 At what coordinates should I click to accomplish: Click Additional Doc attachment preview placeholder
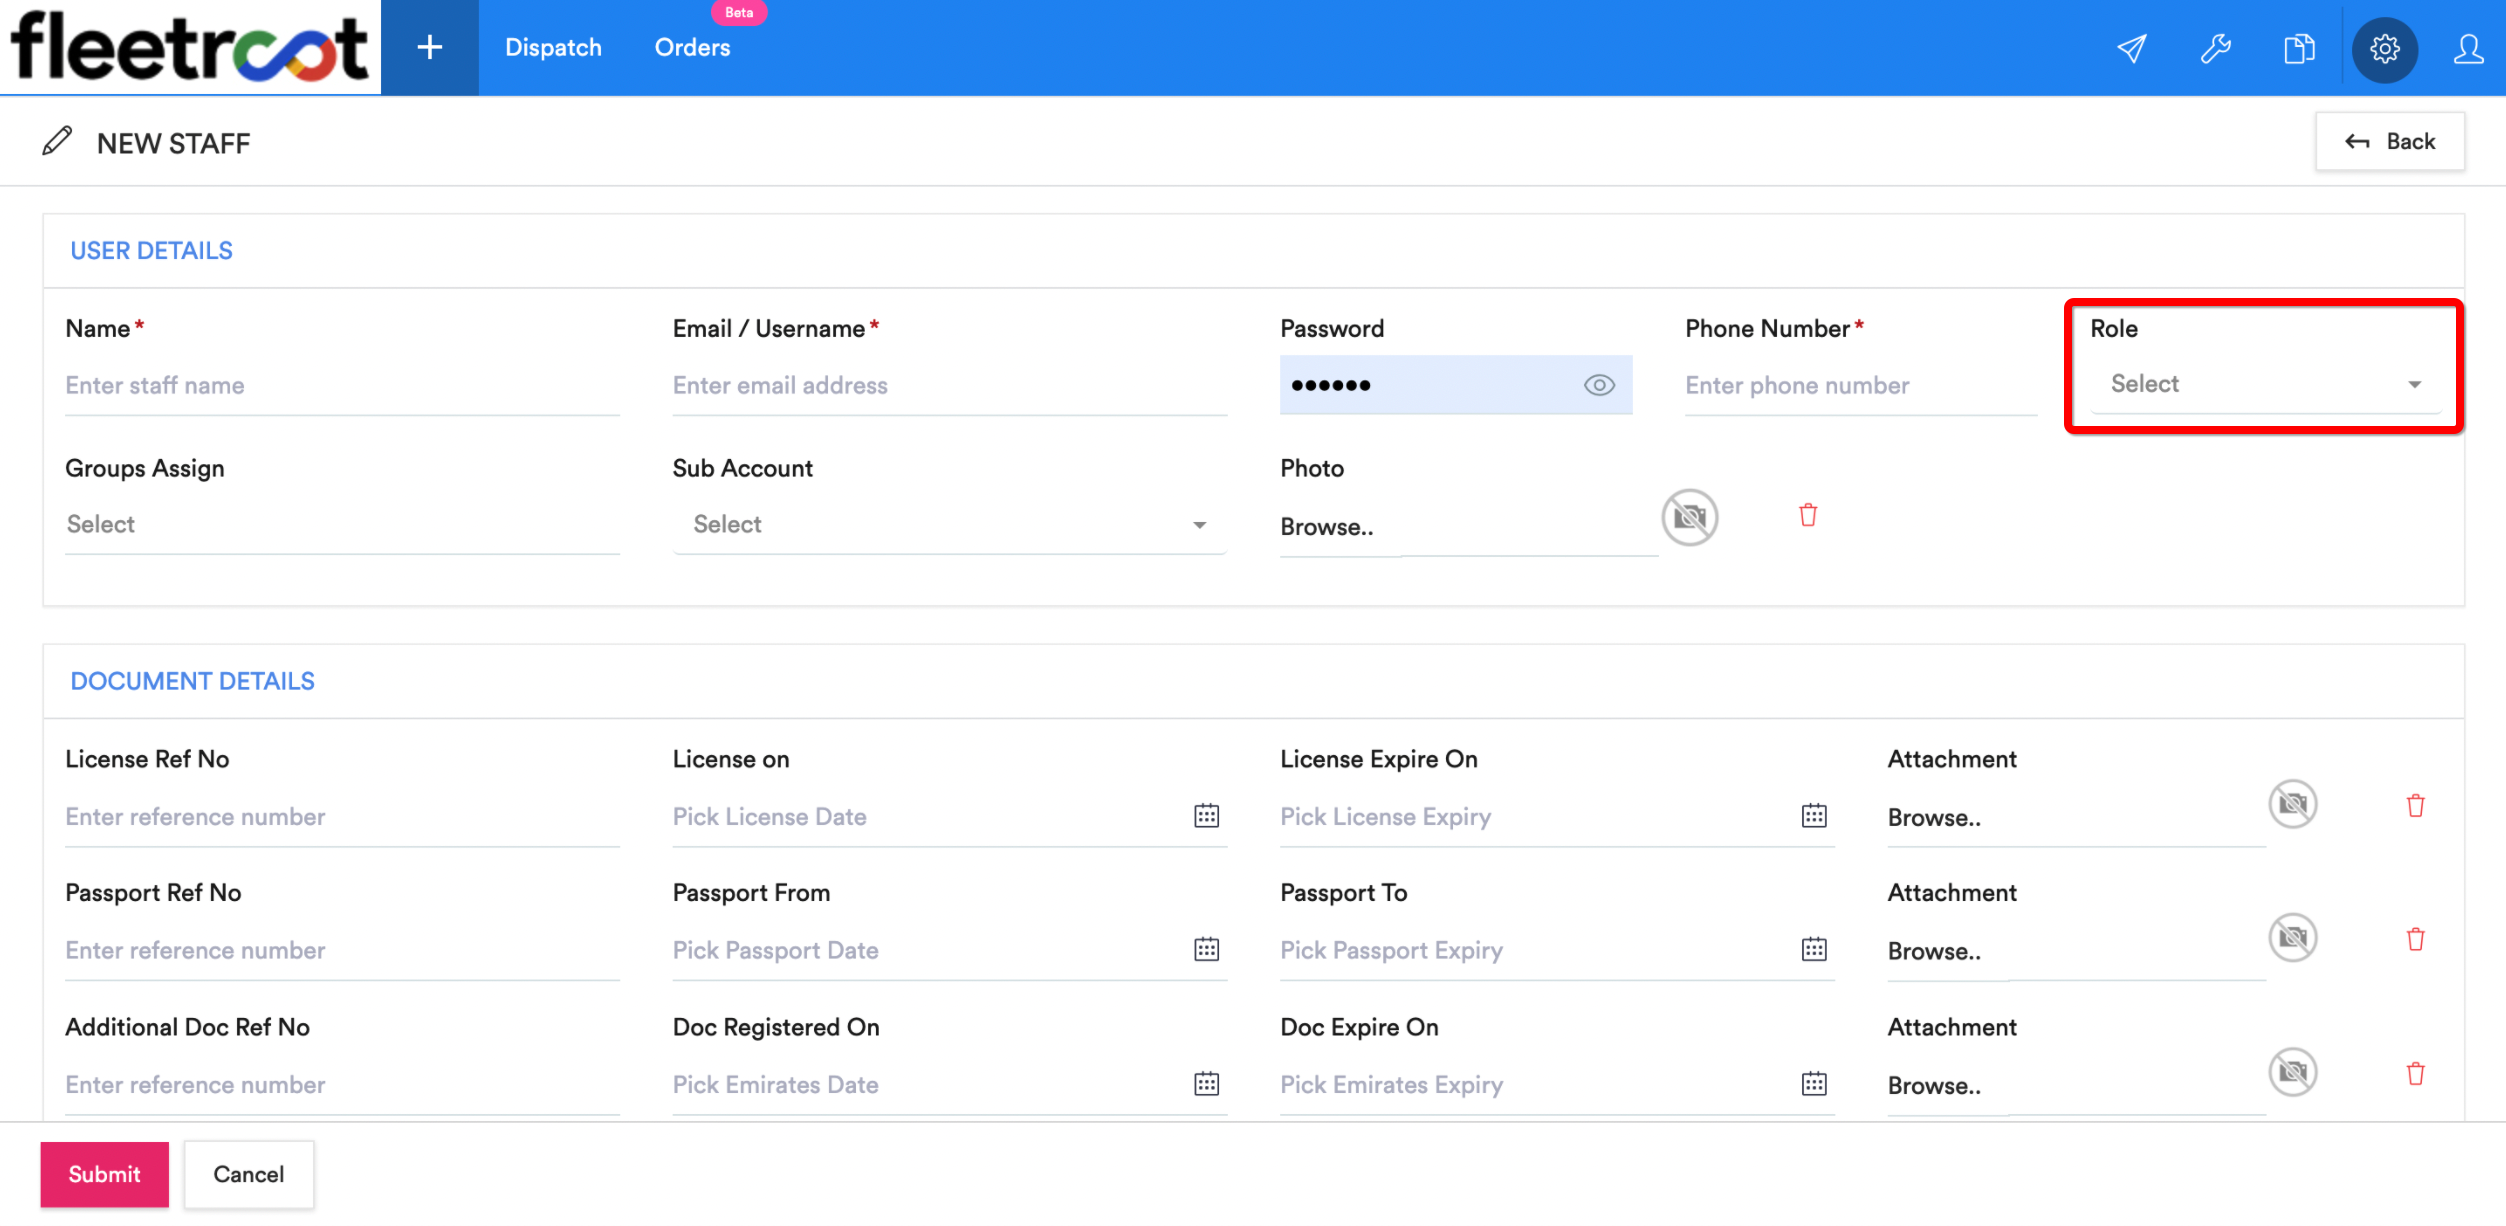pyautogui.click(x=2292, y=1072)
